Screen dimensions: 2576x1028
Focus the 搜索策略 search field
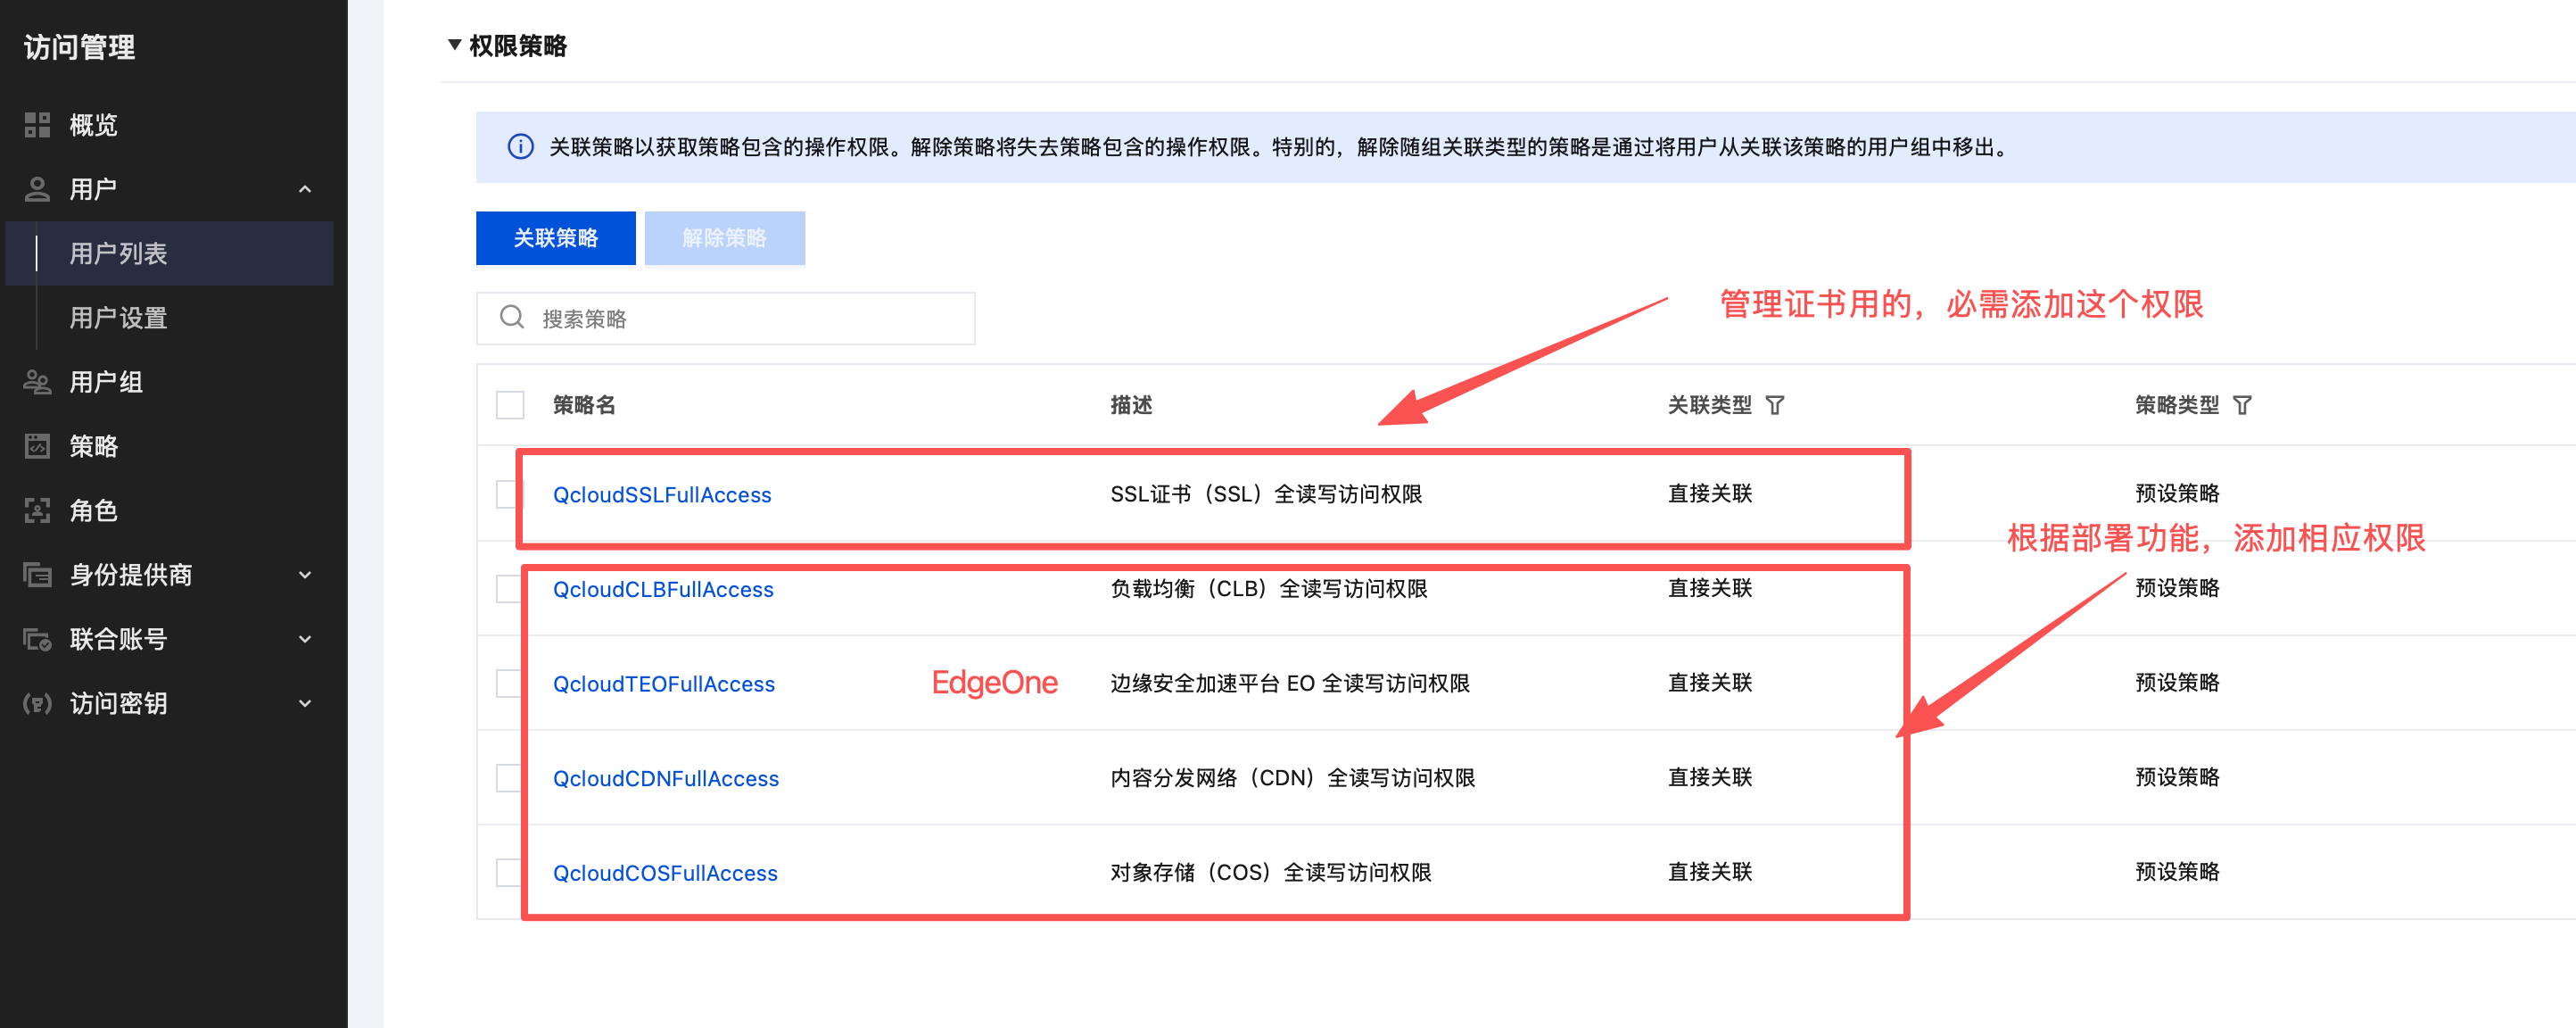(x=726, y=318)
